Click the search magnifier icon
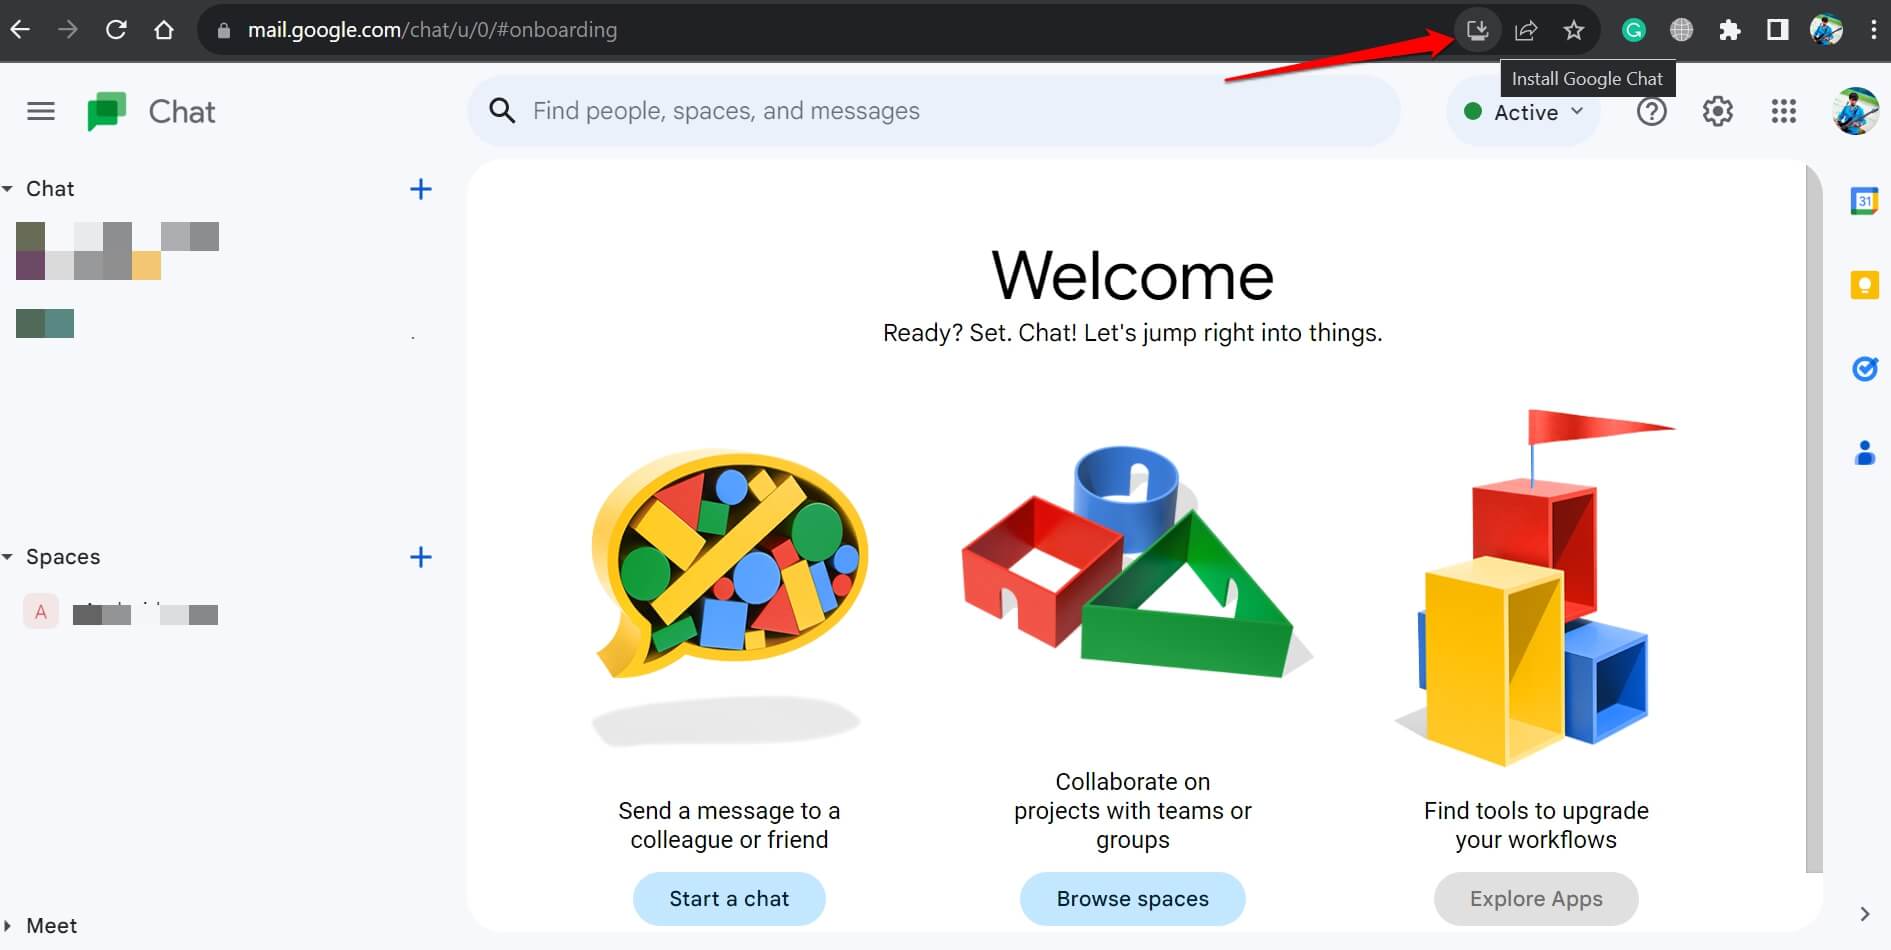The width and height of the screenshot is (1891, 950). pos(502,111)
